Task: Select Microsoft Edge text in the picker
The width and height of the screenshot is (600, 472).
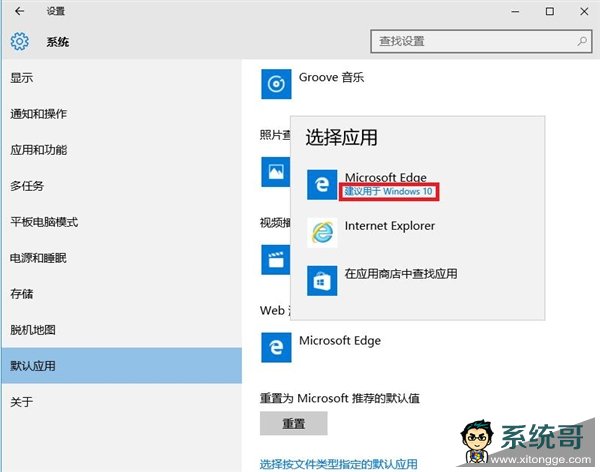Action: click(386, 177)
